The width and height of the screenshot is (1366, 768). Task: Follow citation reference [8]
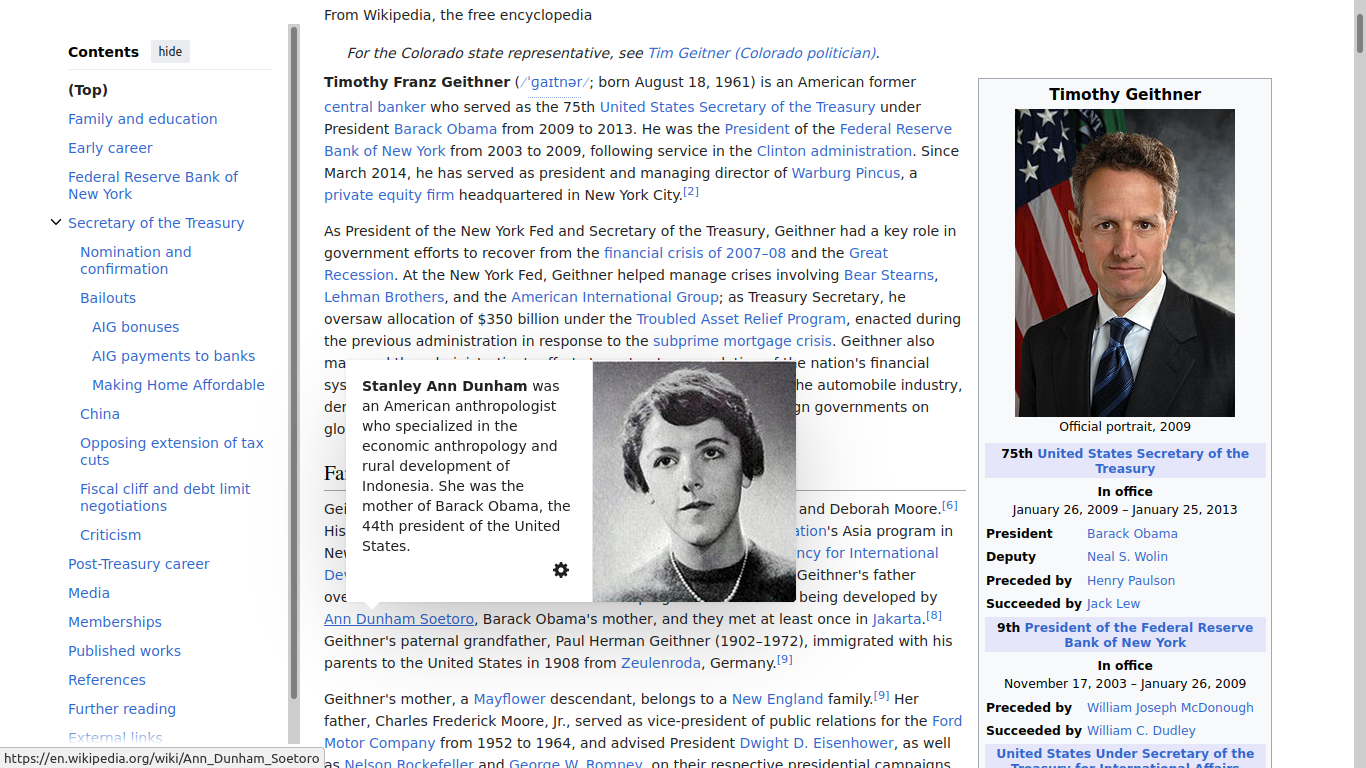[x=934, y=615]
